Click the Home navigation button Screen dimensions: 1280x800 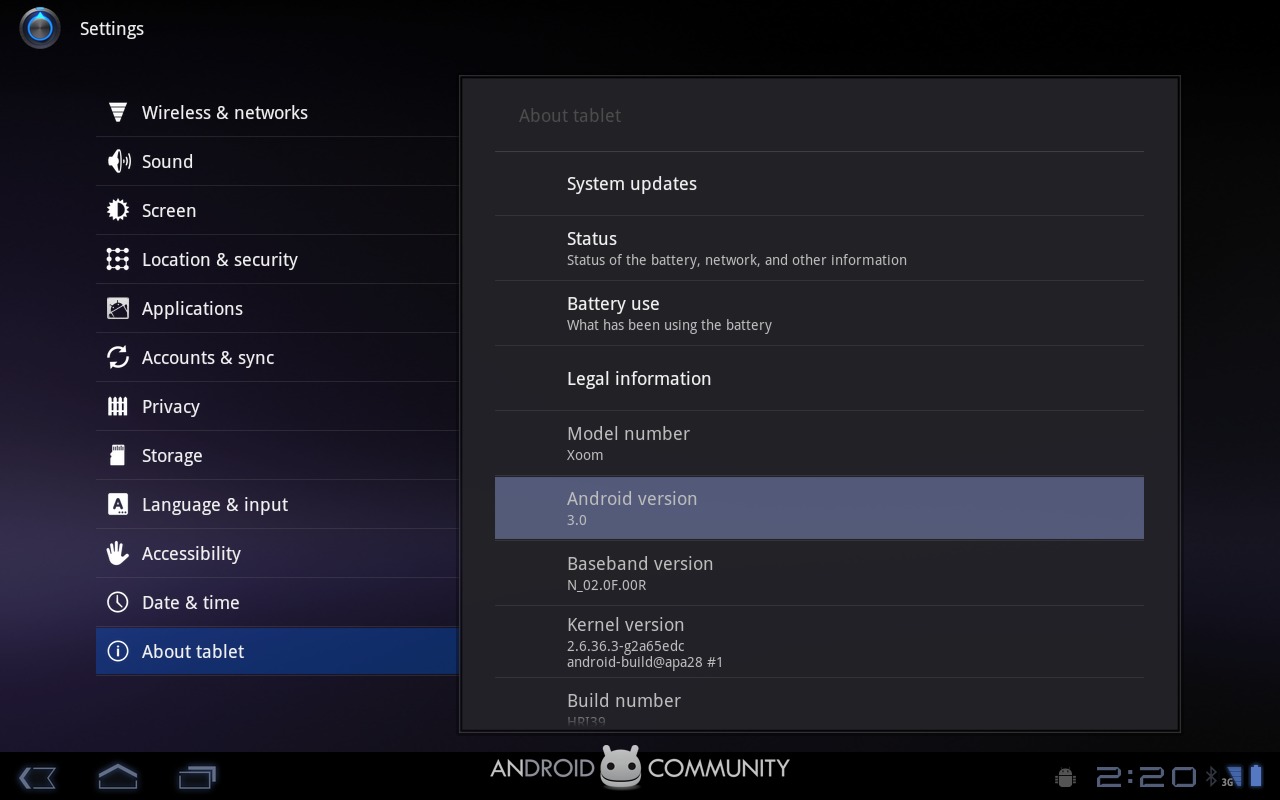pyautogui.click(x=117, y=776)
